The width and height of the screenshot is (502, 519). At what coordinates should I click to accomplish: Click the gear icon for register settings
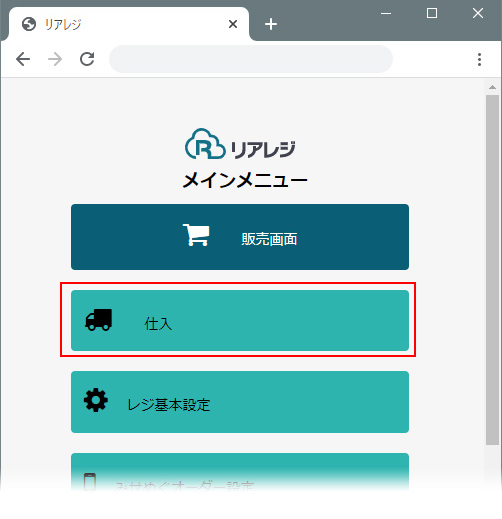point(96,400)
